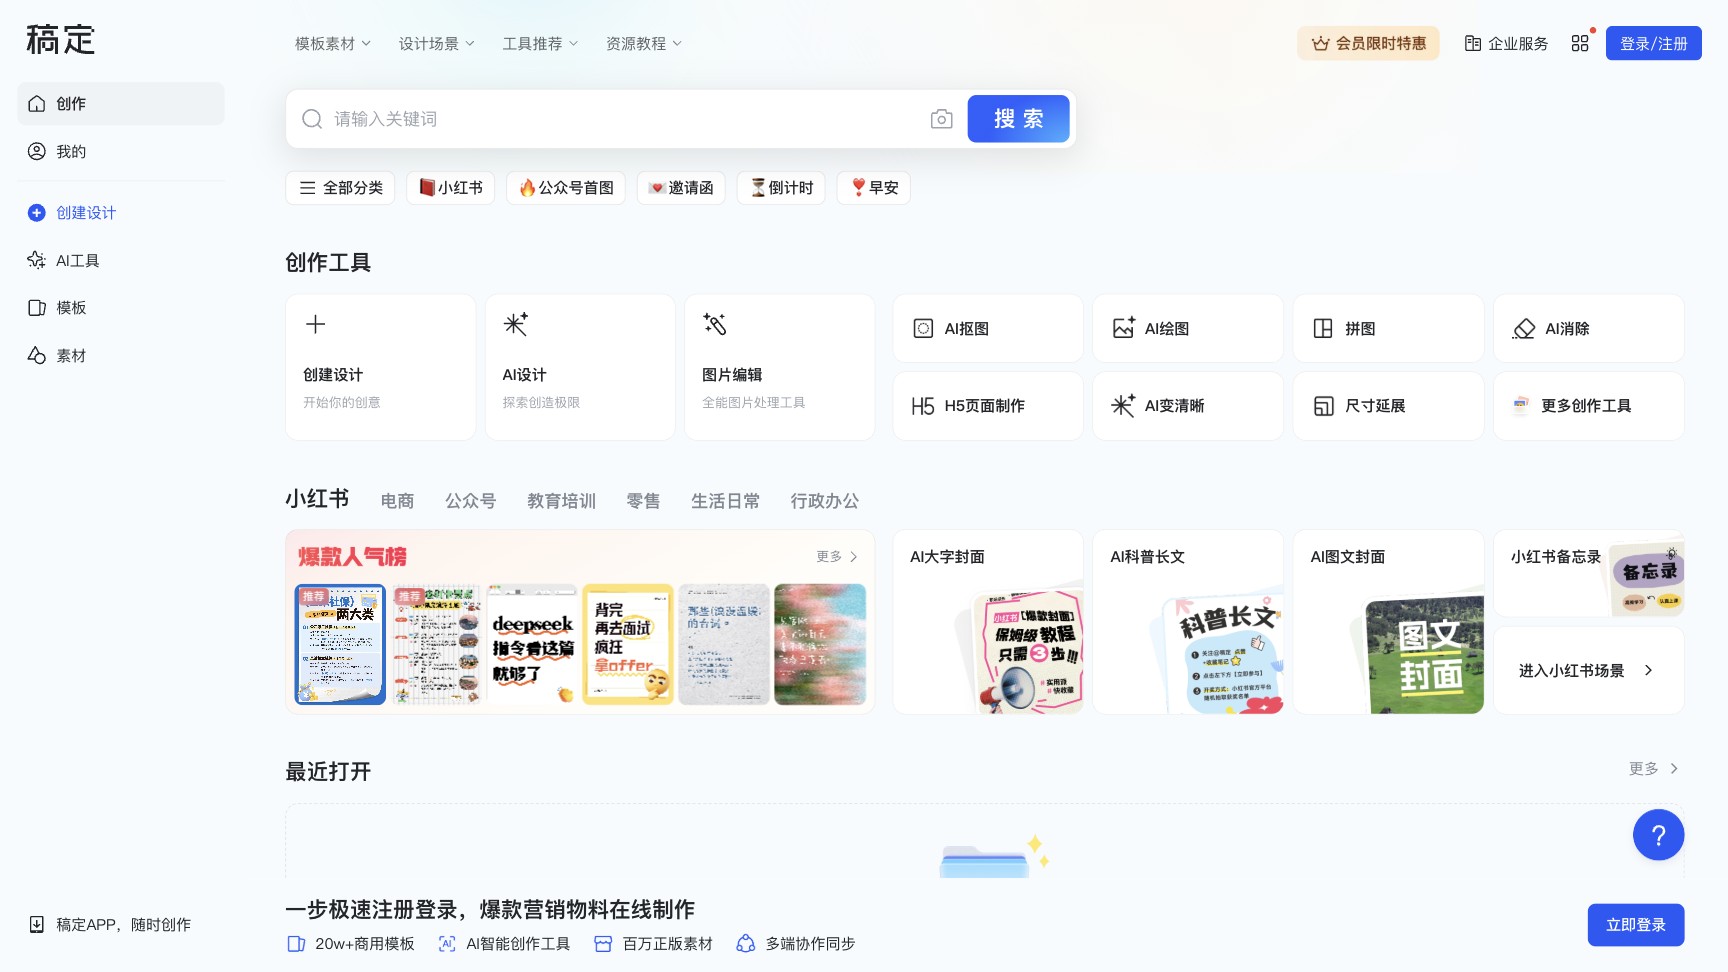Viewport: 1728px width, 972px height.
Task: Select the 公众号首图 category chip
Action: click(566, 188)
